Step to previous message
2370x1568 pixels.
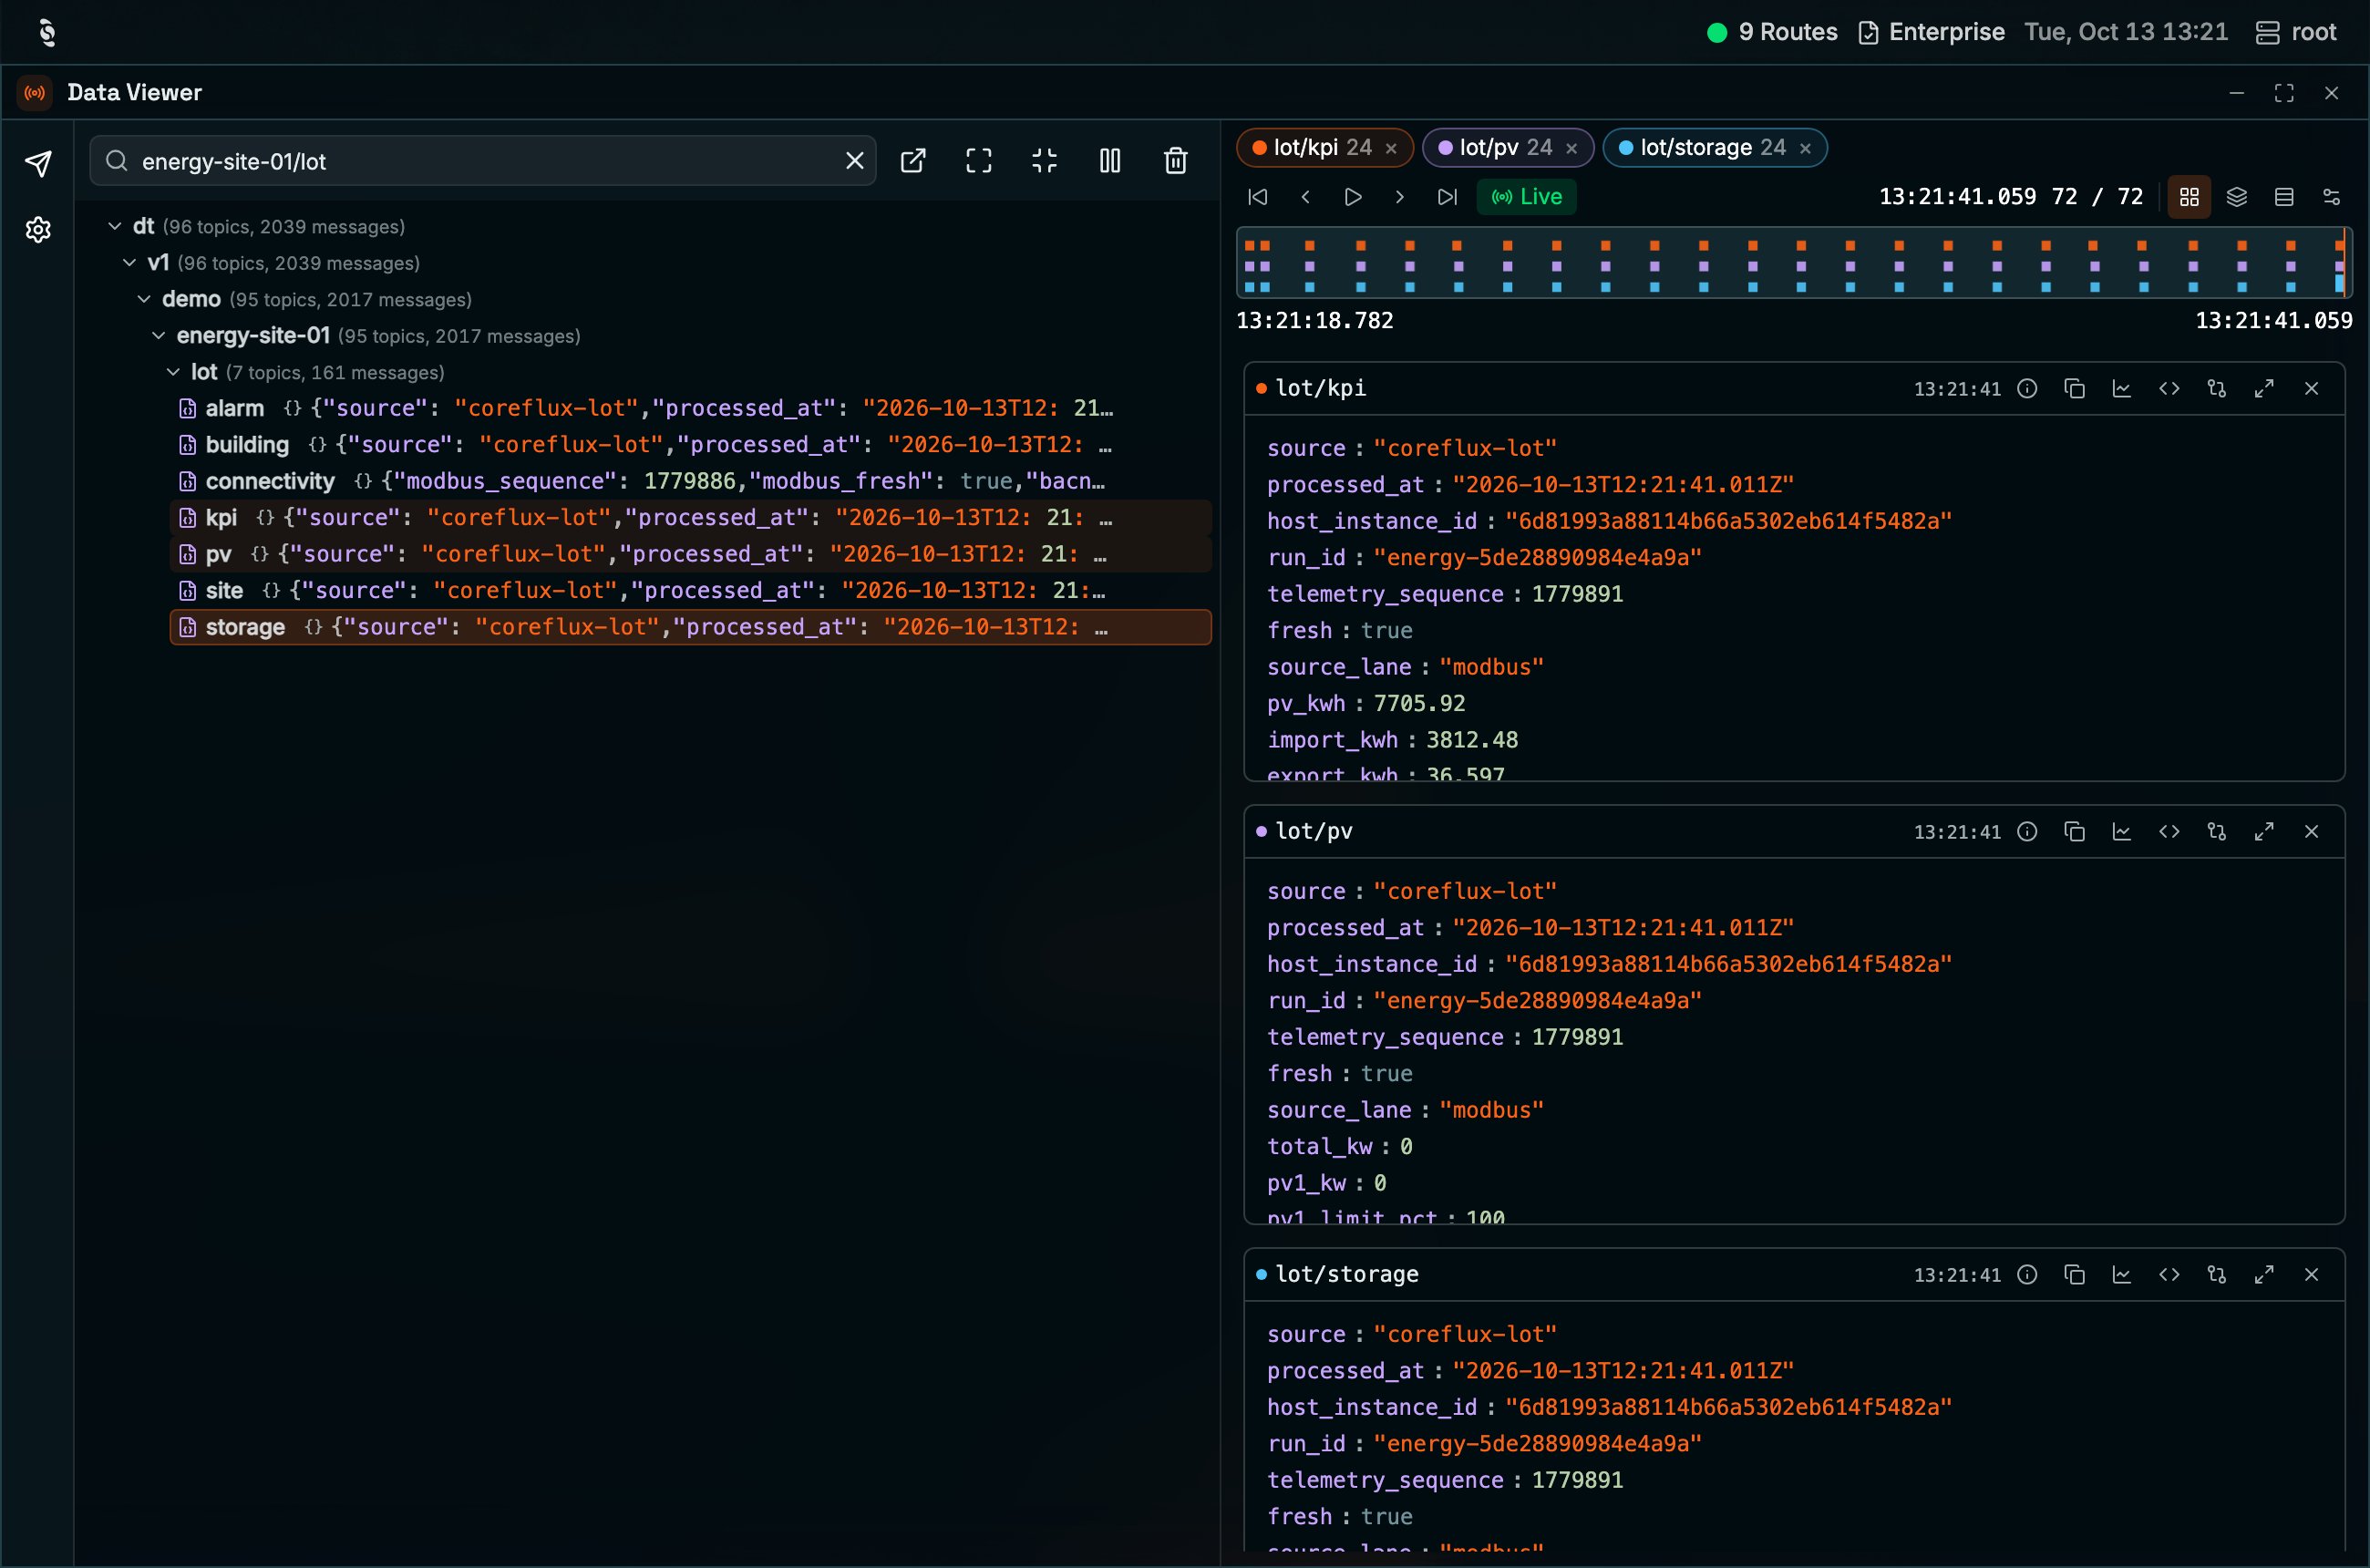pyautogui.click(x=1305, y=197)
